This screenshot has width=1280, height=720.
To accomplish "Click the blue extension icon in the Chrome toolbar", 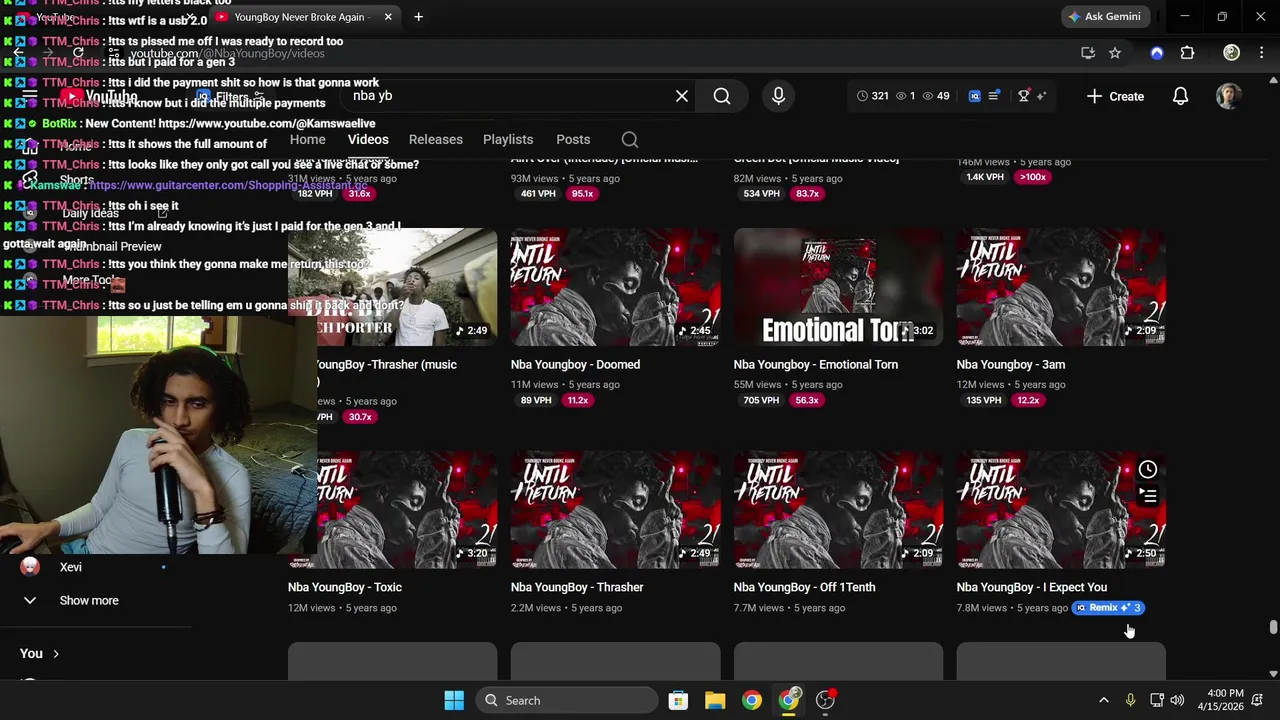I will point(1157,53).
